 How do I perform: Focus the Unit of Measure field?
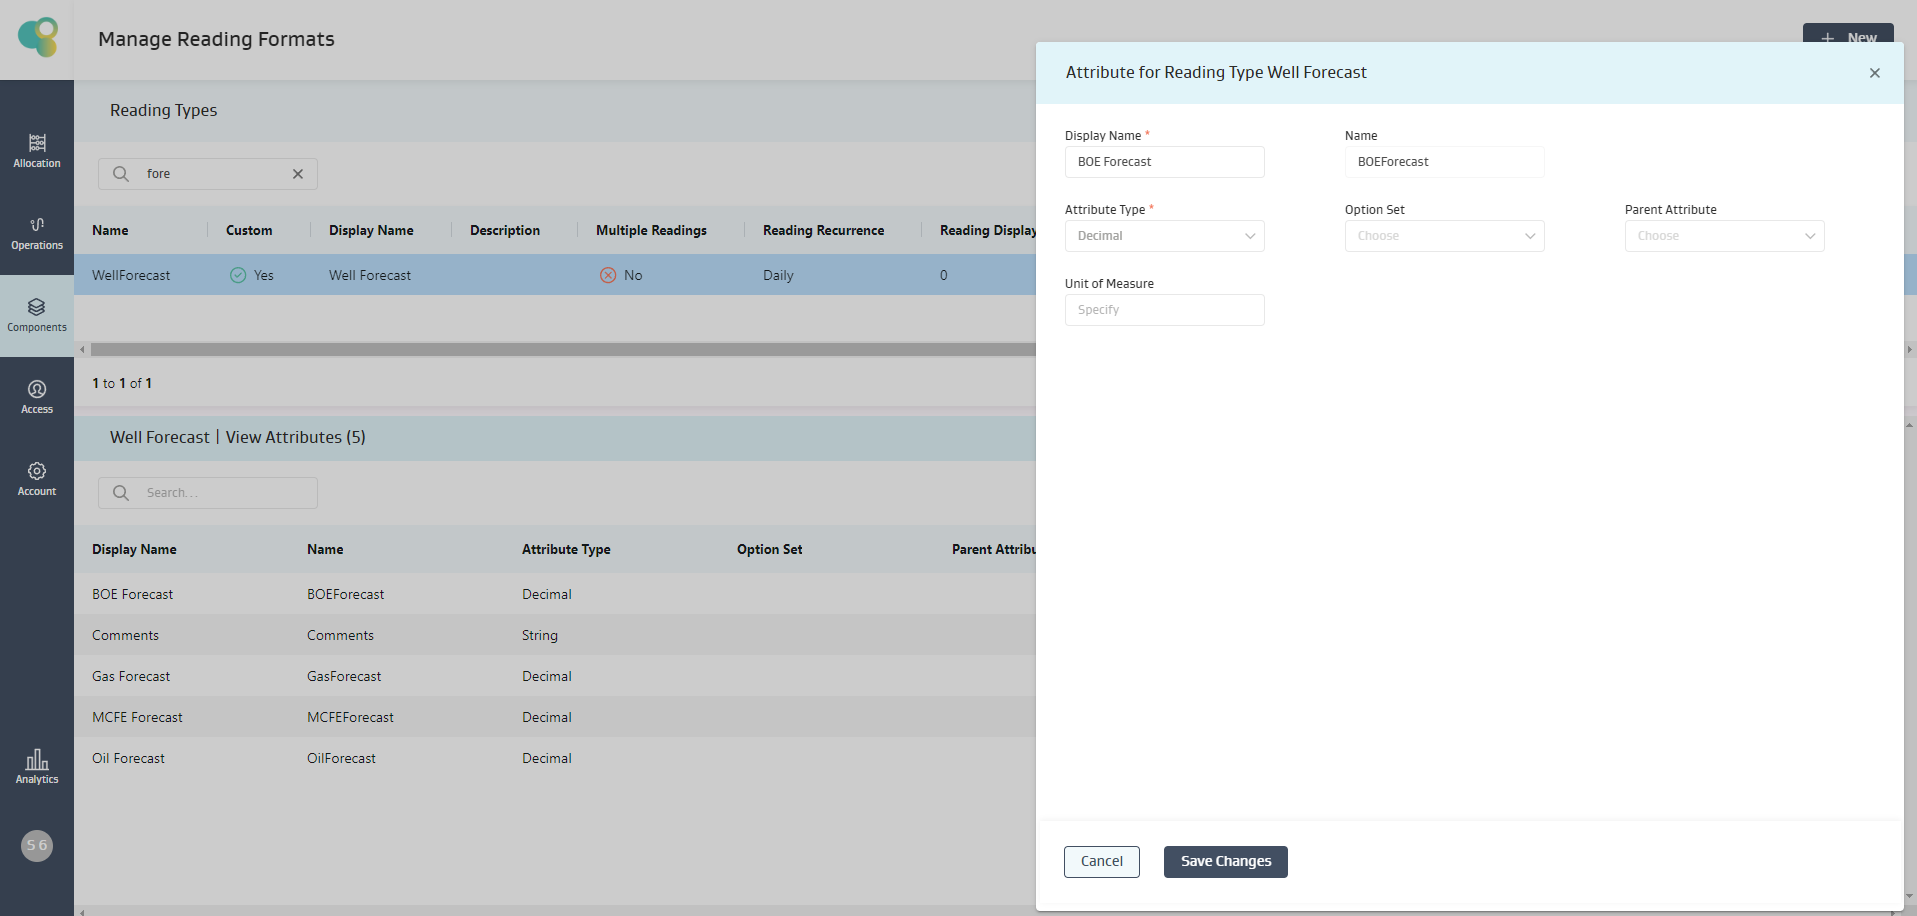pos(1164,310)
